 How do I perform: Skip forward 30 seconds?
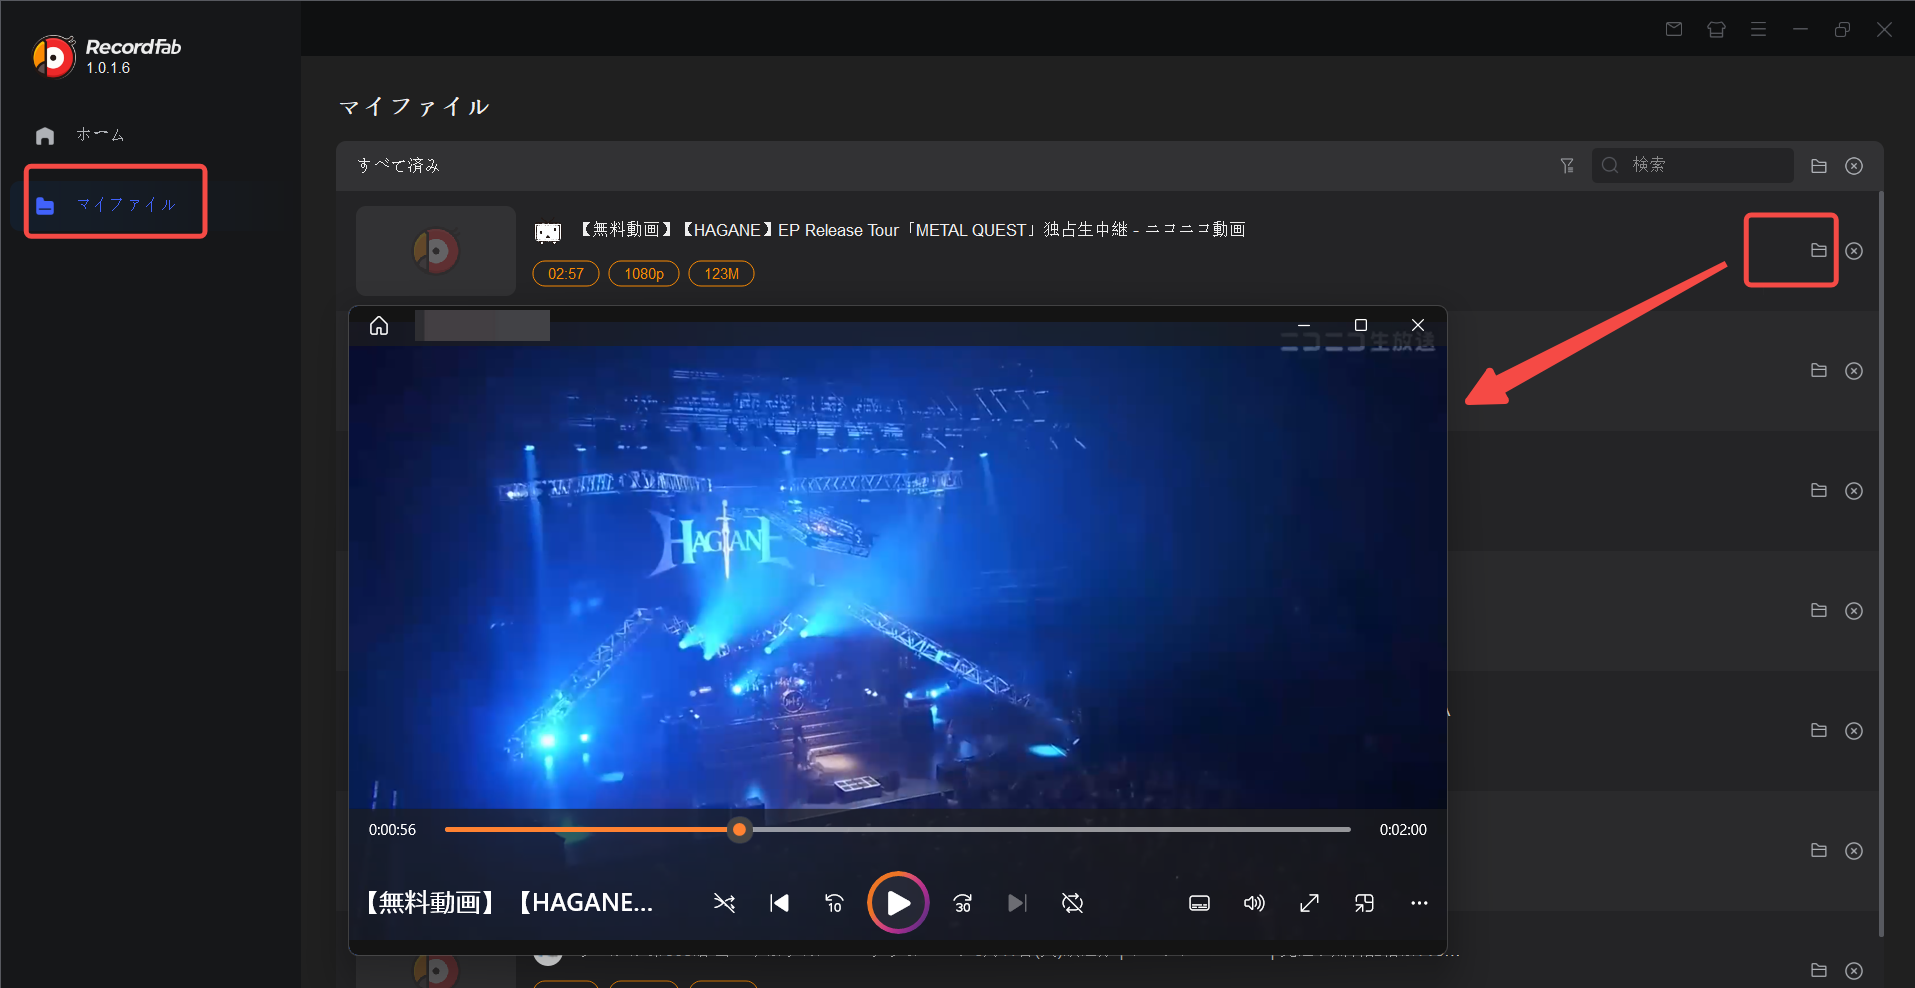pyautogui.click(x=962, y=904)
